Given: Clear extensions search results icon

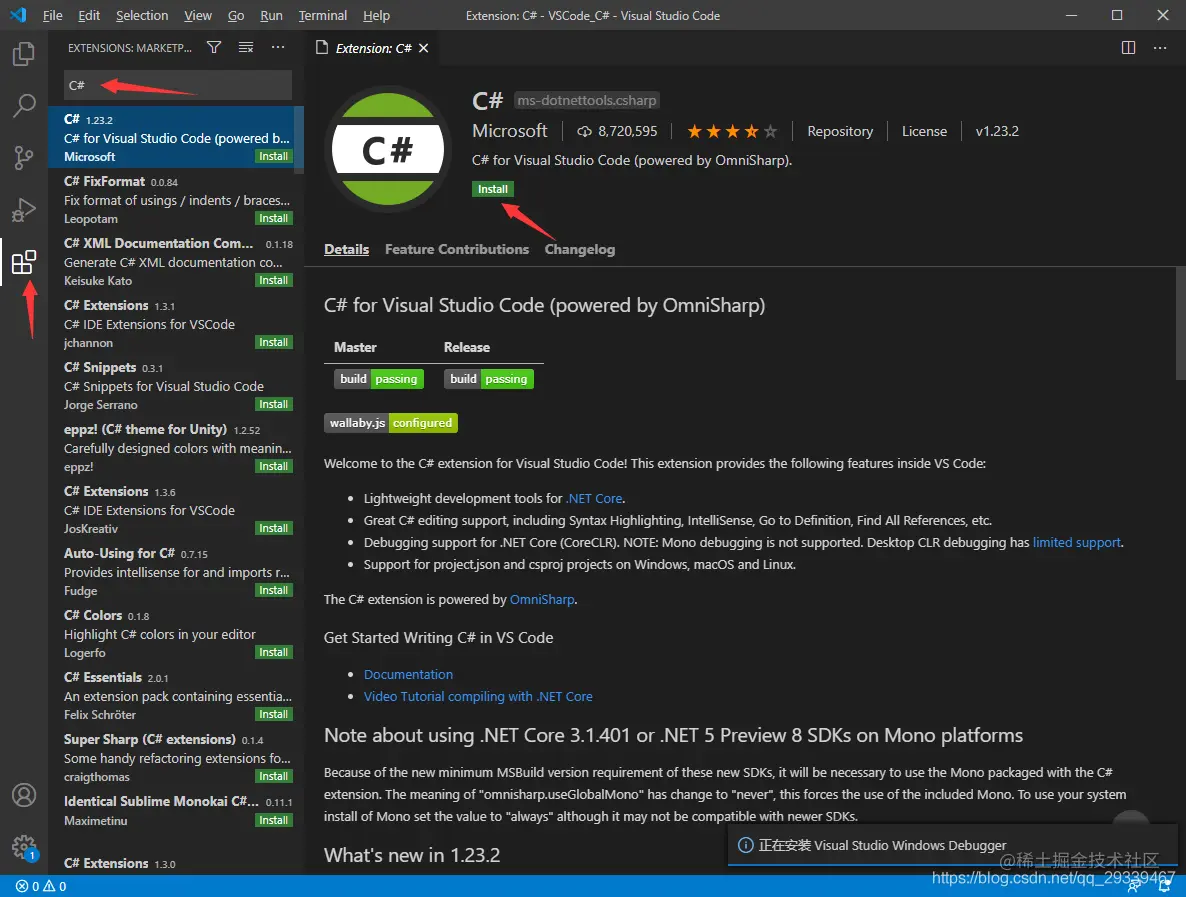Looking at the screenshot, I should coord(246,48).
